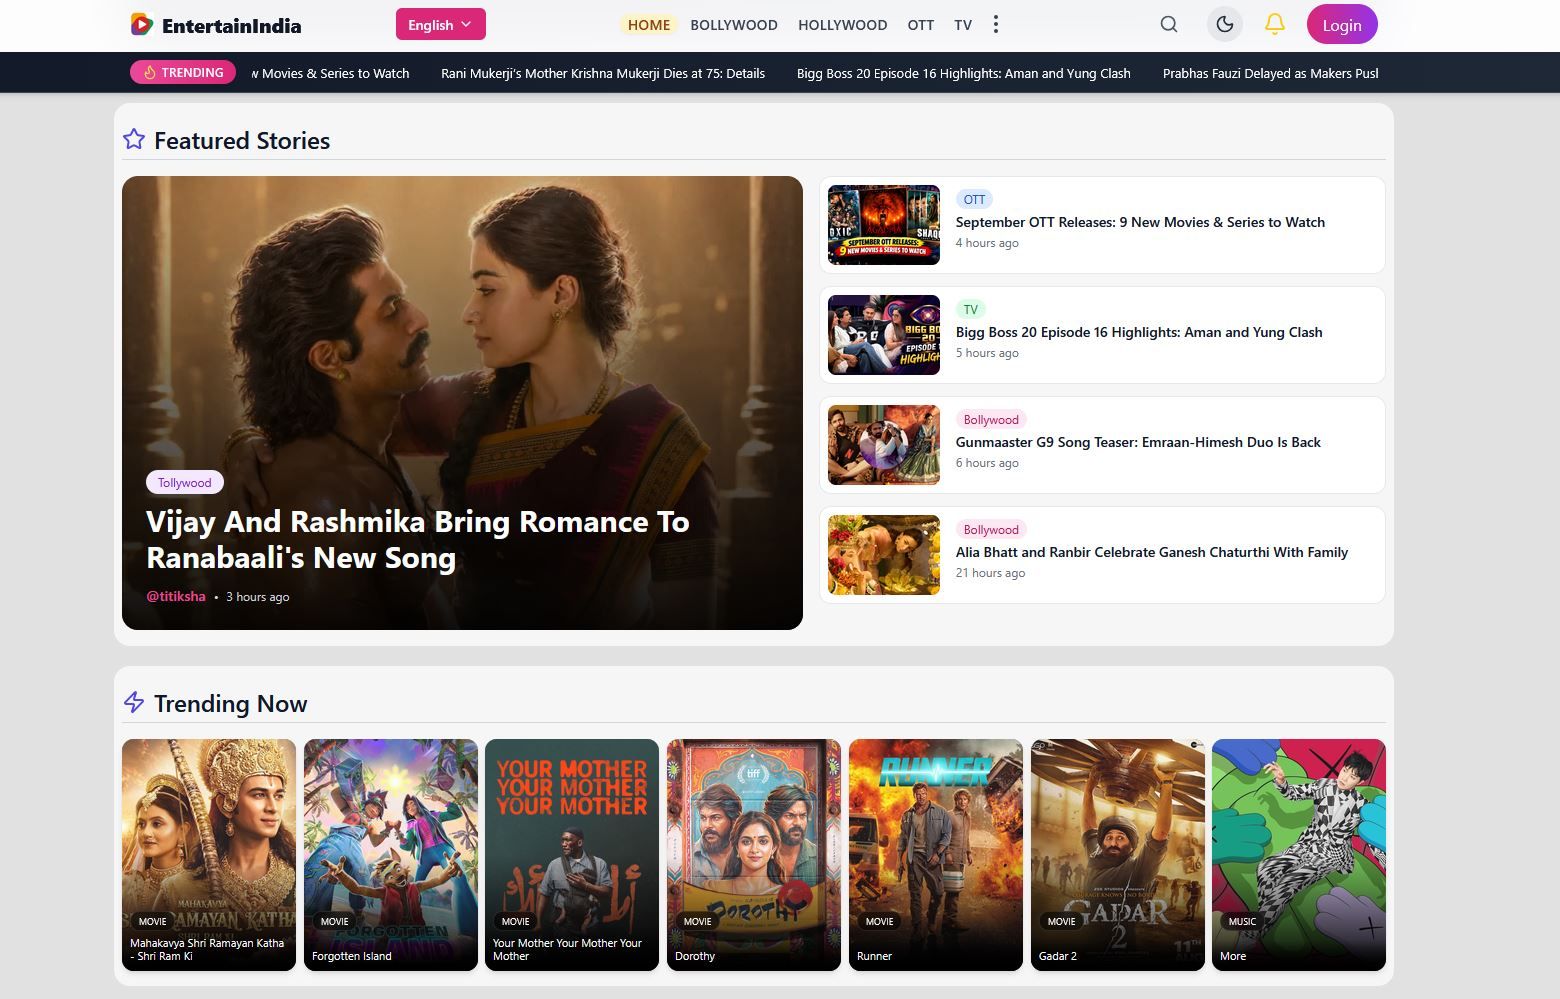Click the Login button
This screenshot has height=999, width=1560.
click(1342, 25)
